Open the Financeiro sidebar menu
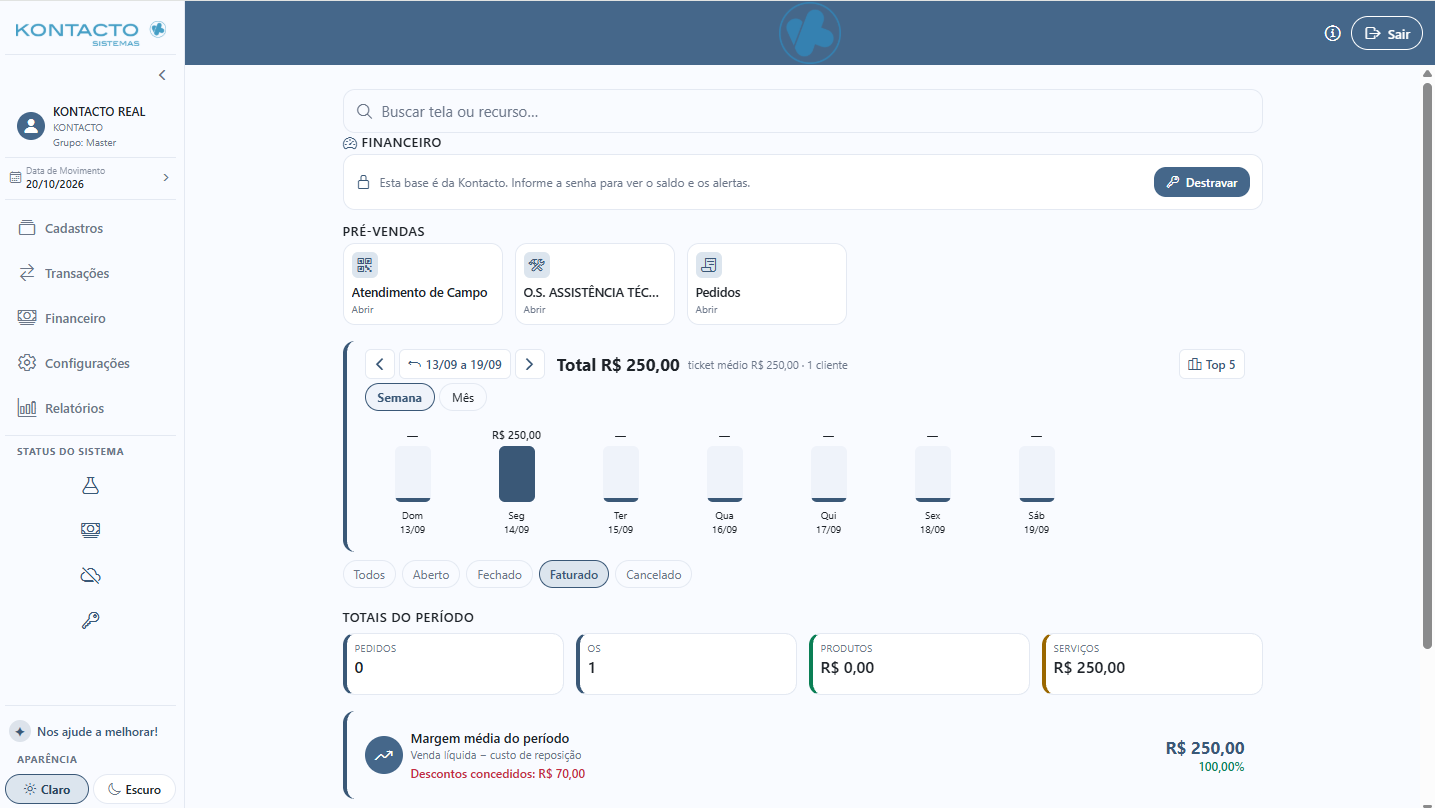Image resolution: width=1435 pixels, height=808 pixels. click(91, 318)
